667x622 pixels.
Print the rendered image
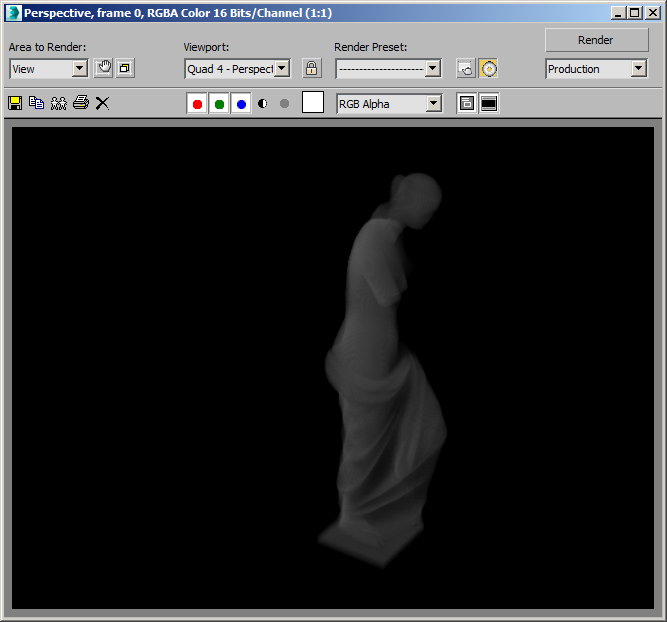pos(80,103)
